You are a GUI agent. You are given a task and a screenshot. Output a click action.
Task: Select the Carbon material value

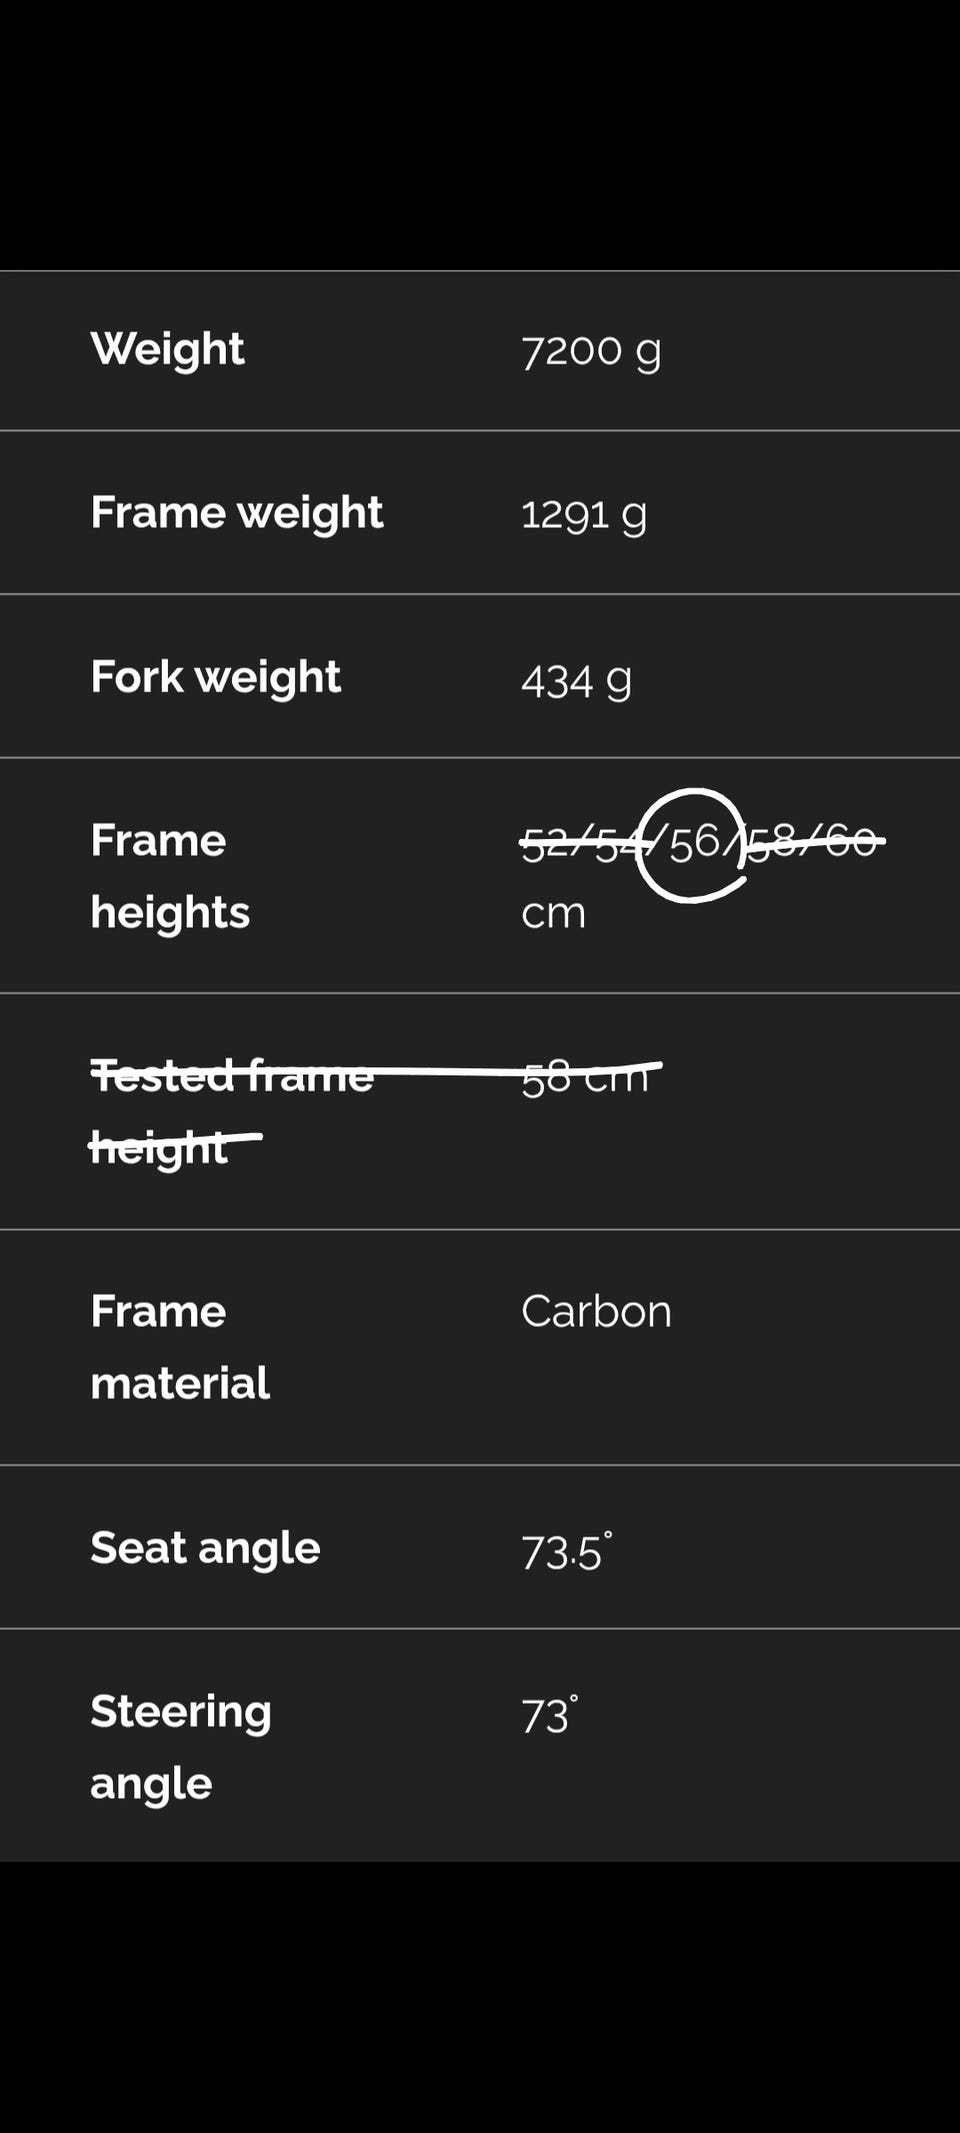(596, 1311)
